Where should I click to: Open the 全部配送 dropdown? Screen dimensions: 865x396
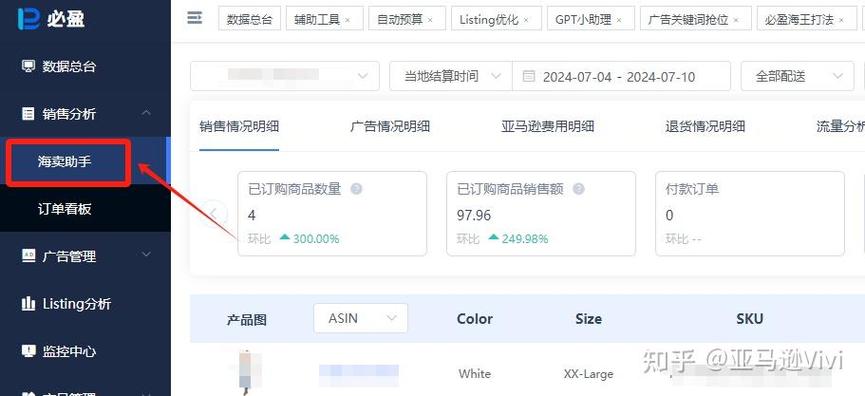(797, 76)
